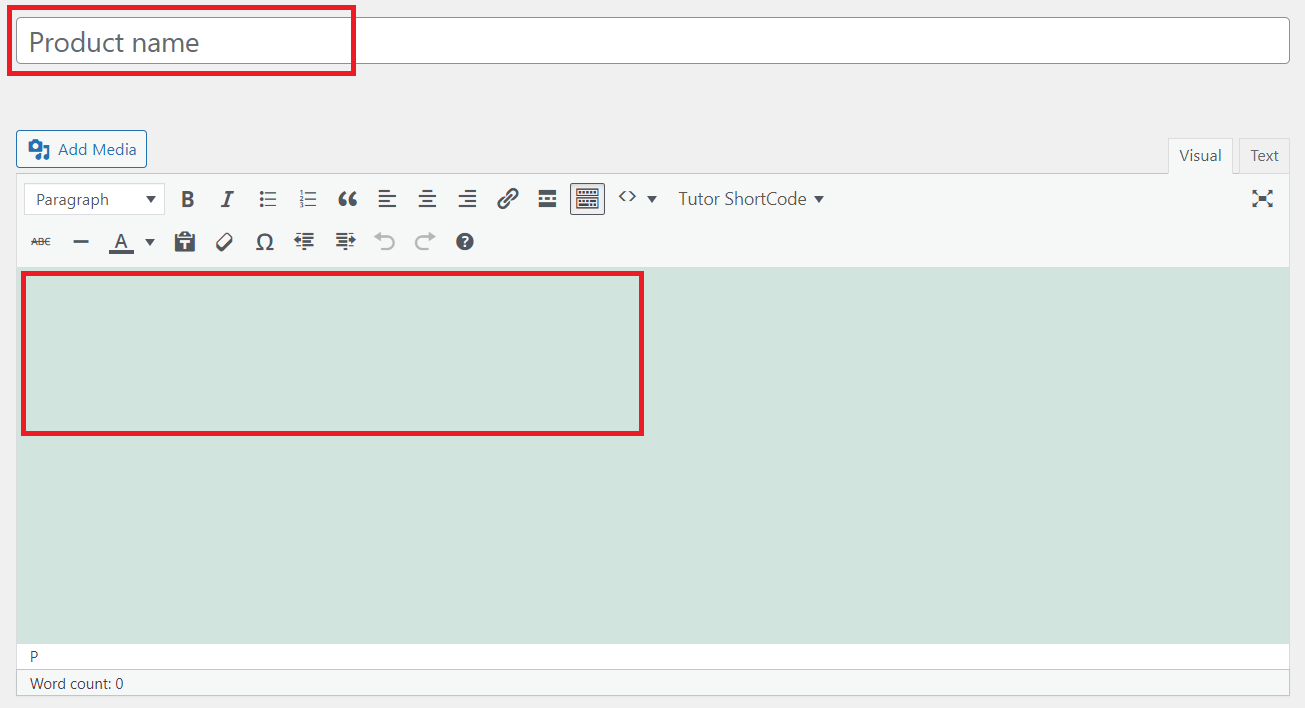Click the Product name input field
Image resolution: width=1305 pixels, height=708 pixels.
tap(652, 41)
